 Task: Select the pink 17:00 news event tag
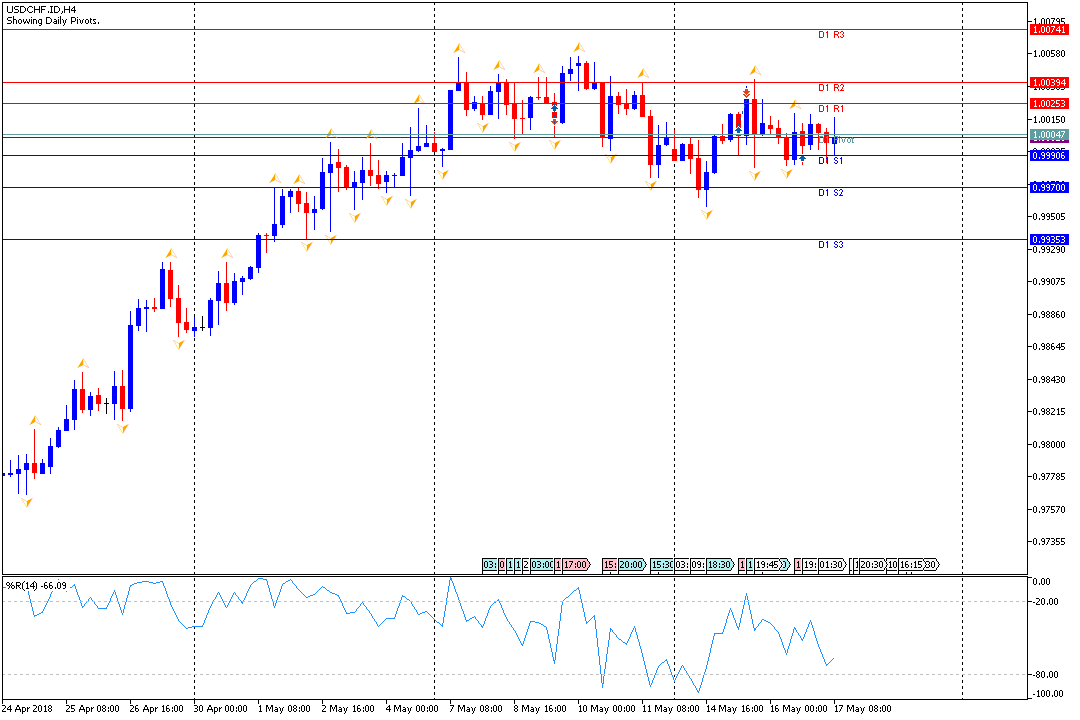pyautogui.click(x=575, y=565)
